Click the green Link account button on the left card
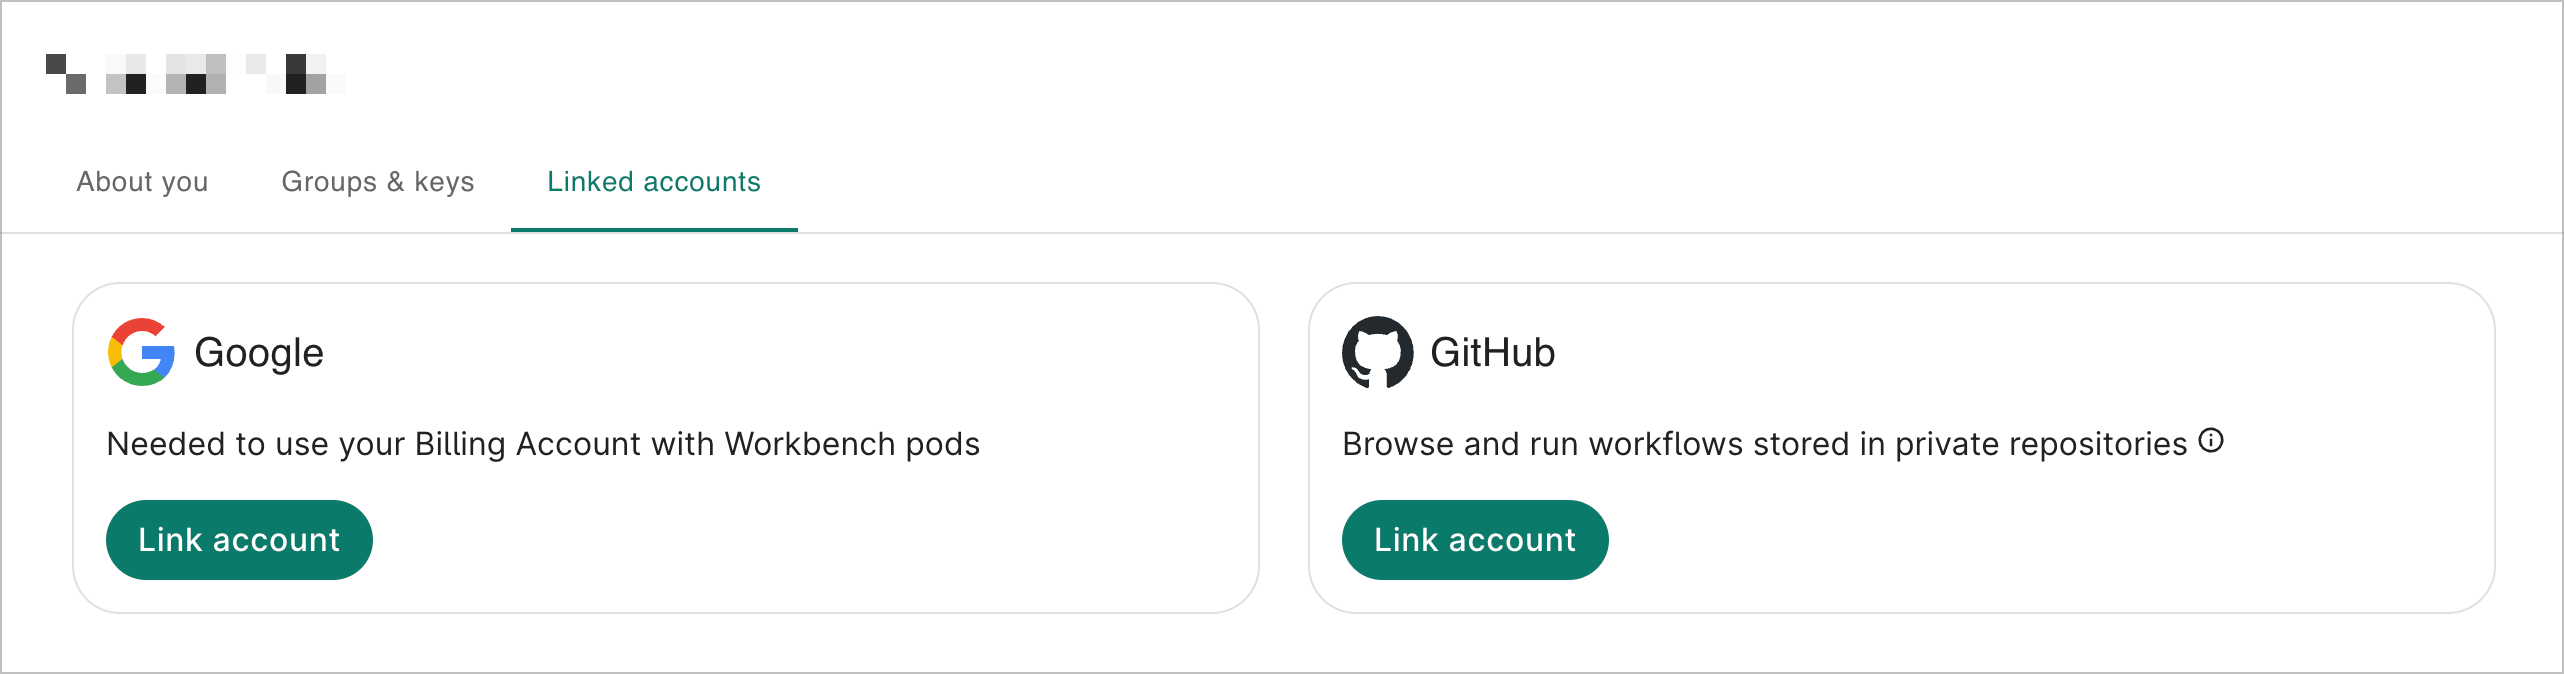The image size is (2564, 674). 239,539
